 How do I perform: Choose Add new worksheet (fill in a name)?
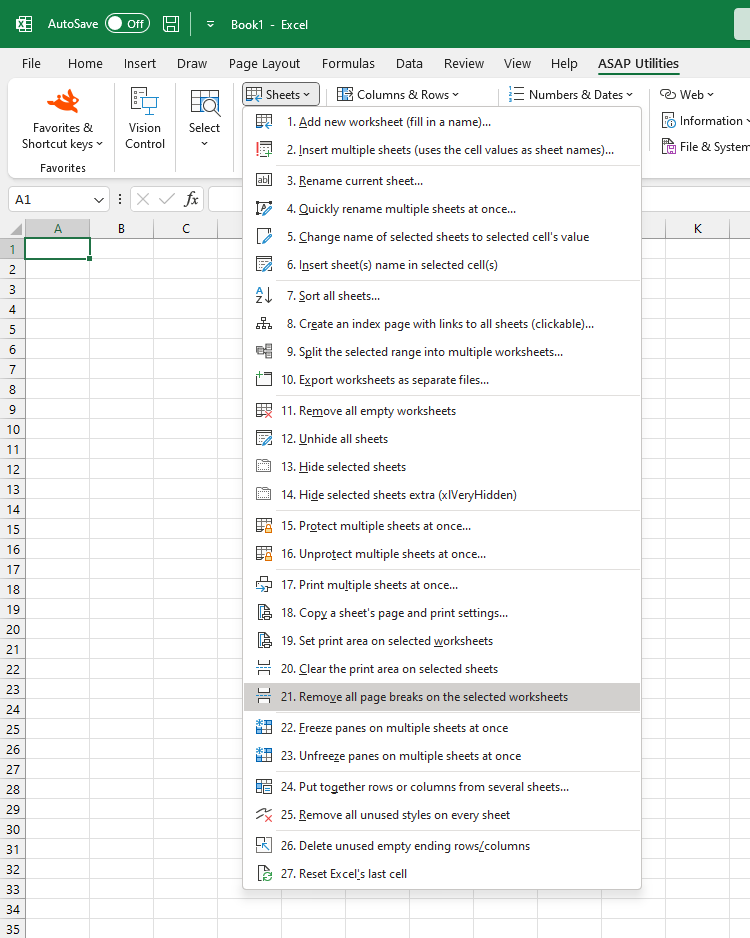442,122
